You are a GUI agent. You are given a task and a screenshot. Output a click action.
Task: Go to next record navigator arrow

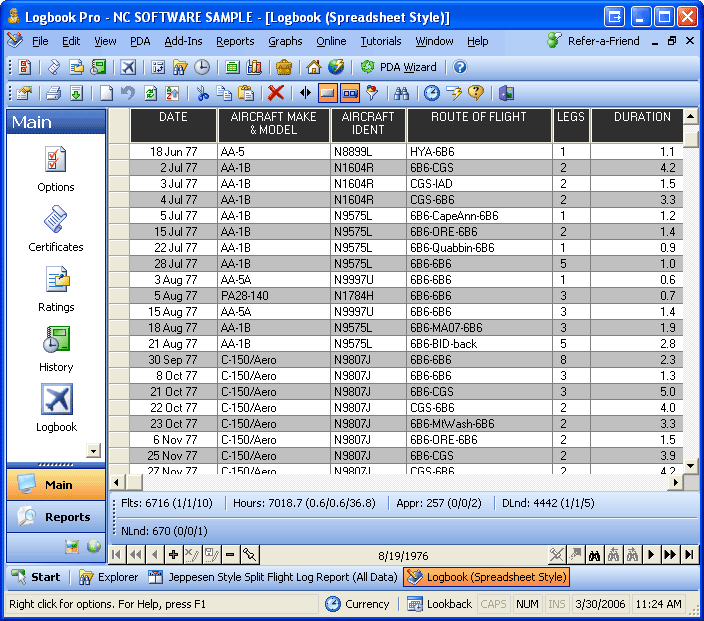(651, 555)
